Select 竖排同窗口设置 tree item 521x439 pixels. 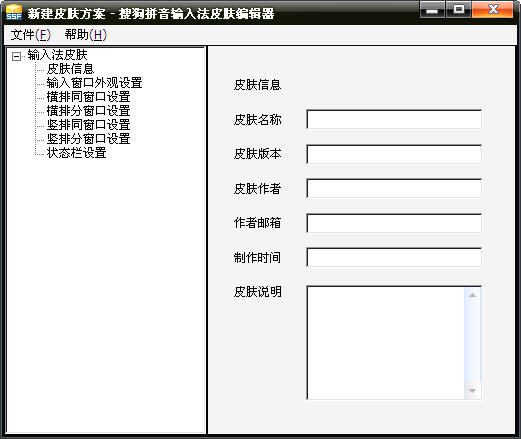point(88,125)
